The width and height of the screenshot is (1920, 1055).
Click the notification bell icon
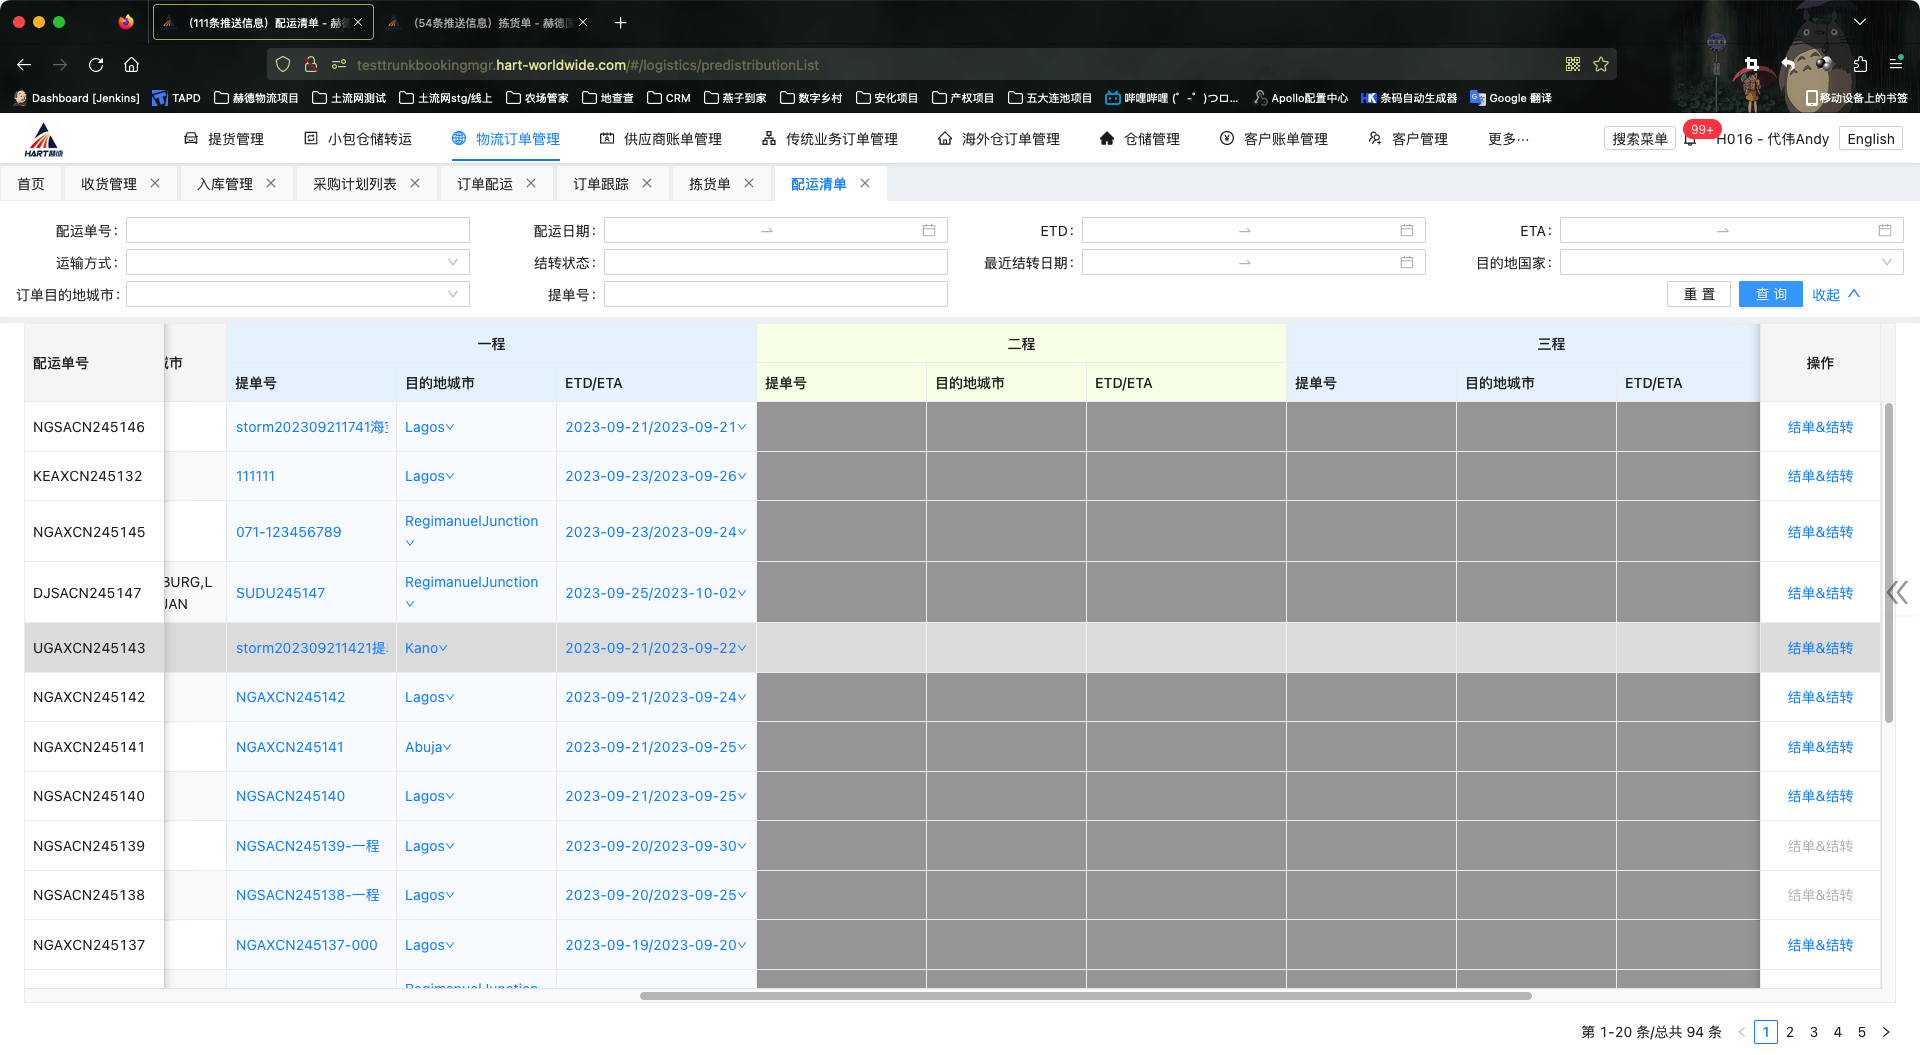[x=1690, y=140]
